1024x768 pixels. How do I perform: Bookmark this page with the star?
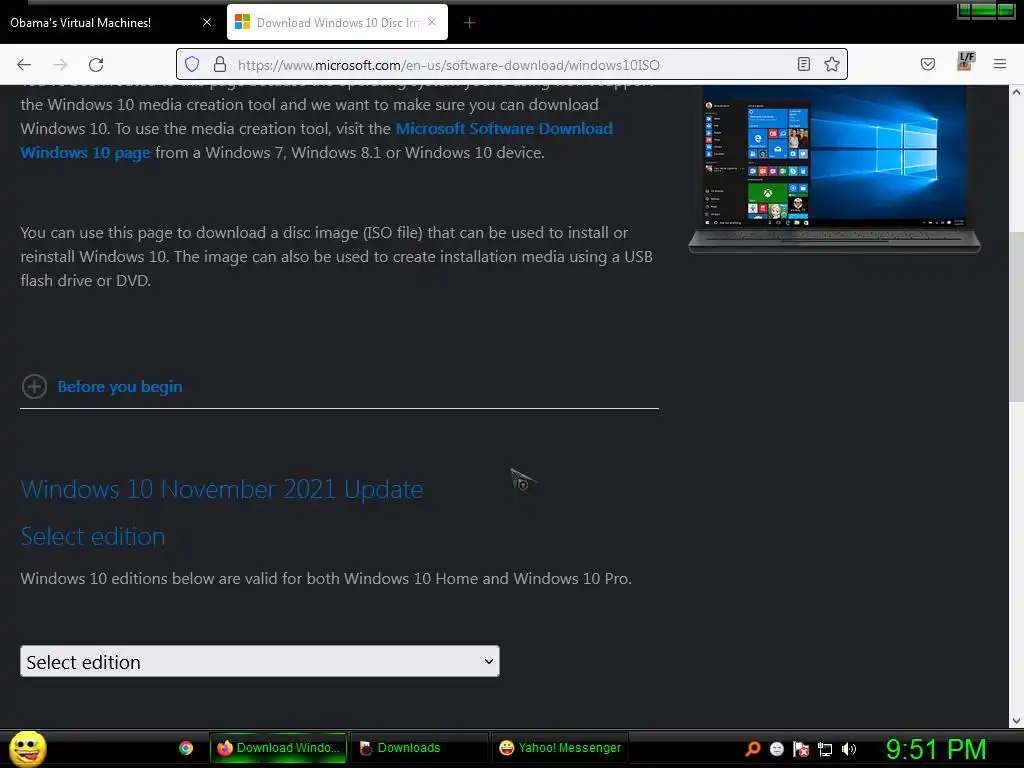tap(831, 64)
